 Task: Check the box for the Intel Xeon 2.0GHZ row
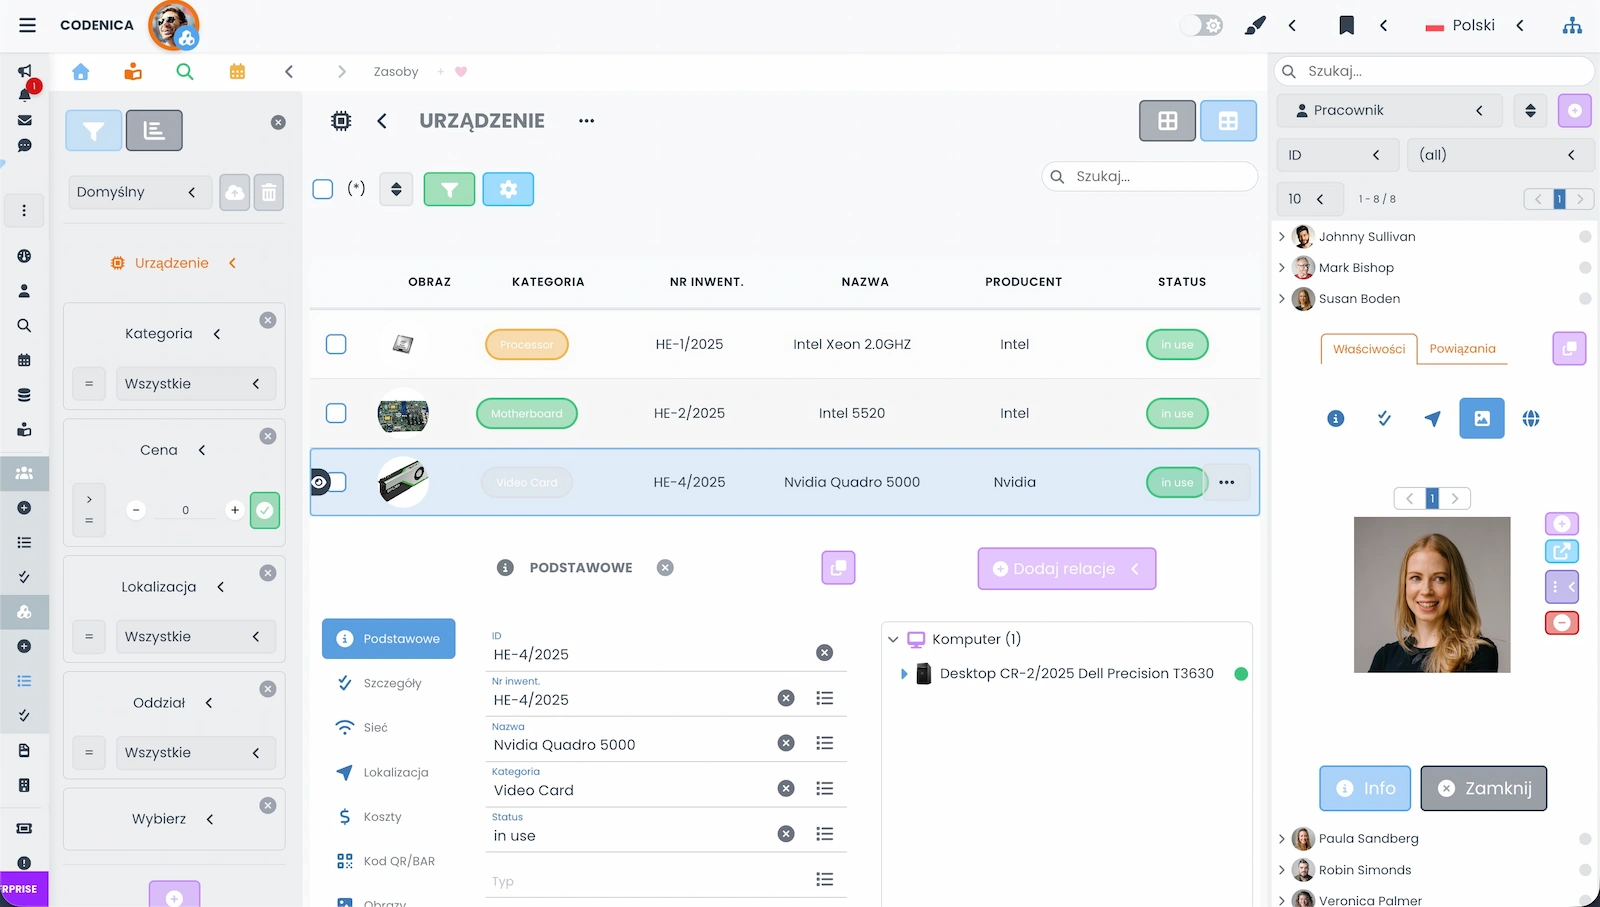(x=336, y=344)
